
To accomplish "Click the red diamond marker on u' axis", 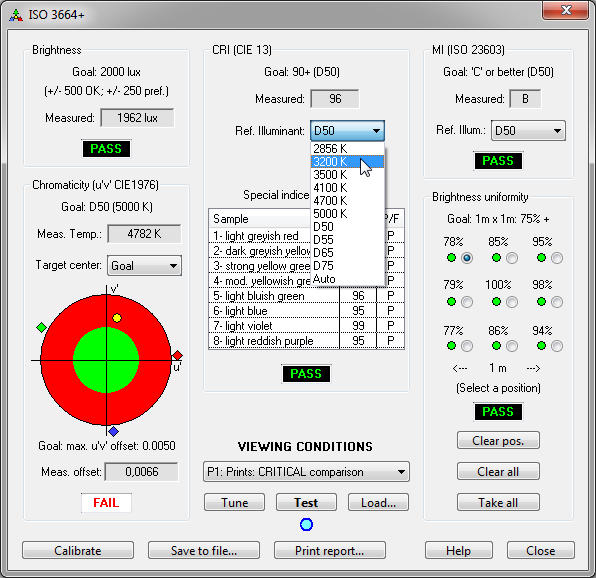I will pos(178,356).
